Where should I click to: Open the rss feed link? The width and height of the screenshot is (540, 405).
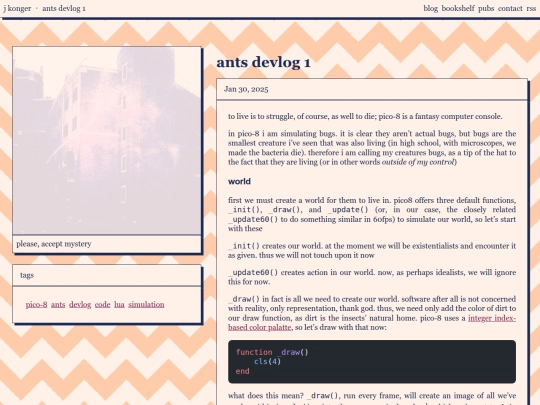531,8
